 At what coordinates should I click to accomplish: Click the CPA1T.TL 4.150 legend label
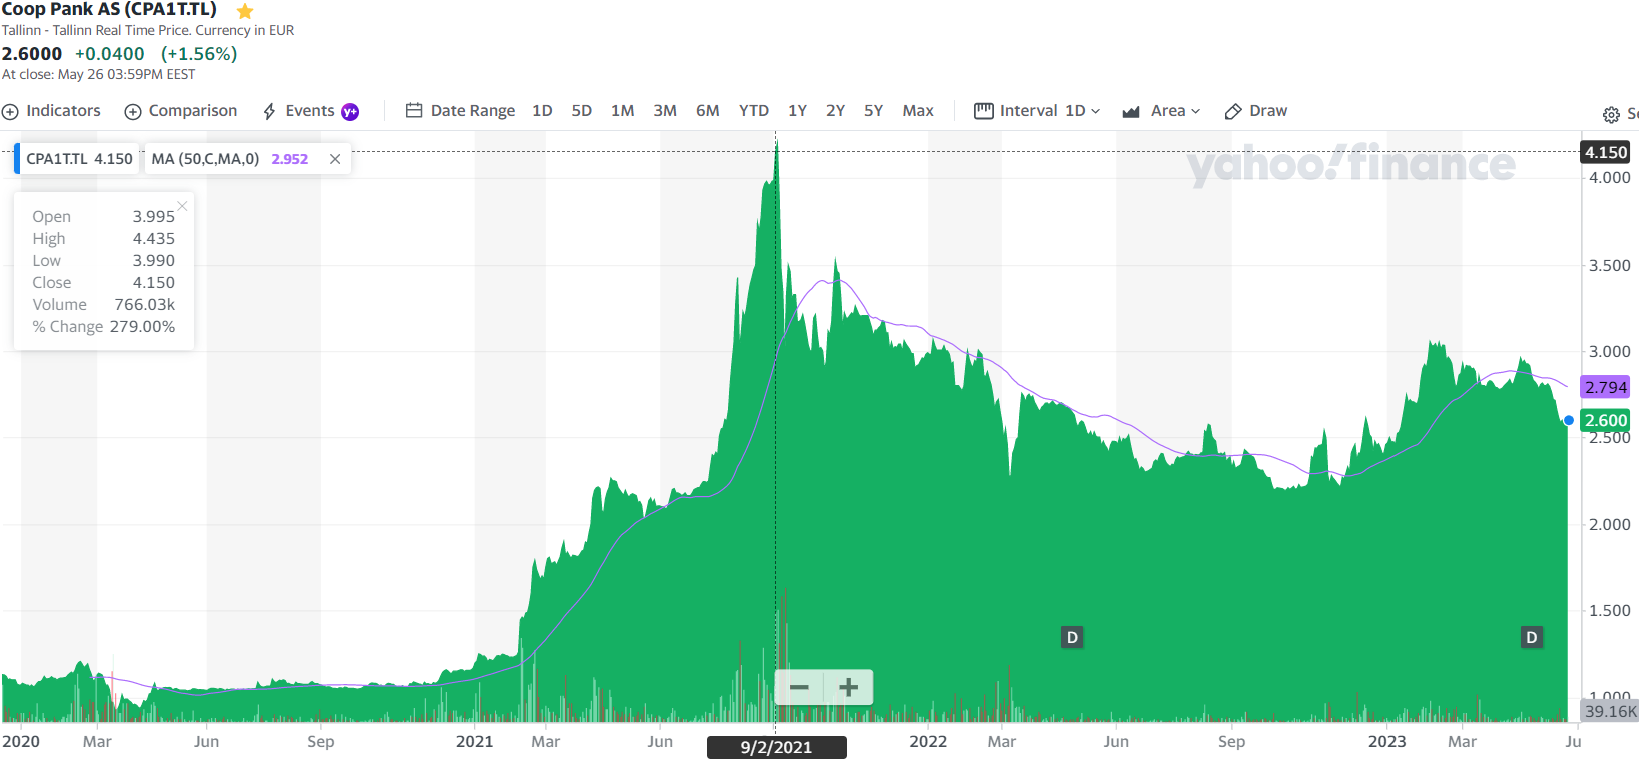(x=79, y=159)
